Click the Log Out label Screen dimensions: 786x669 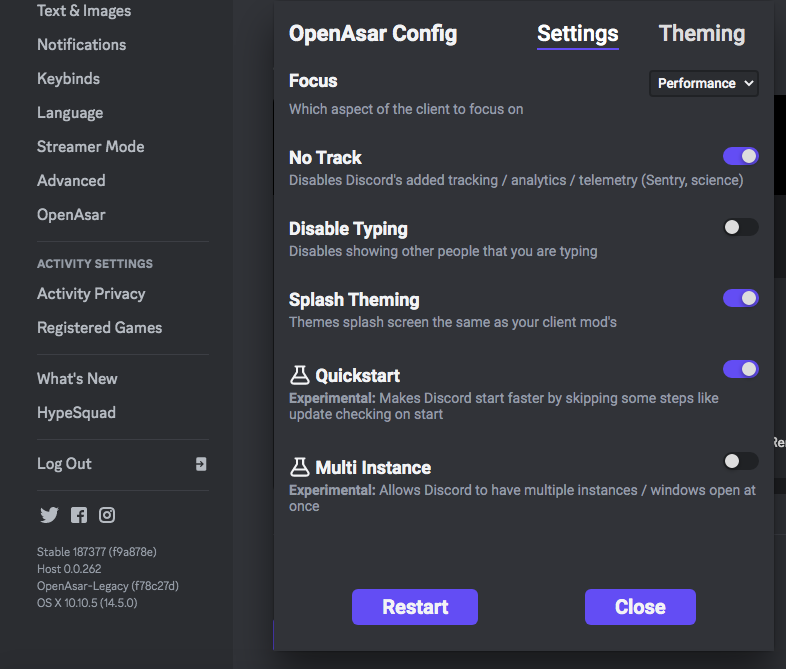click(x=64, y=464)
